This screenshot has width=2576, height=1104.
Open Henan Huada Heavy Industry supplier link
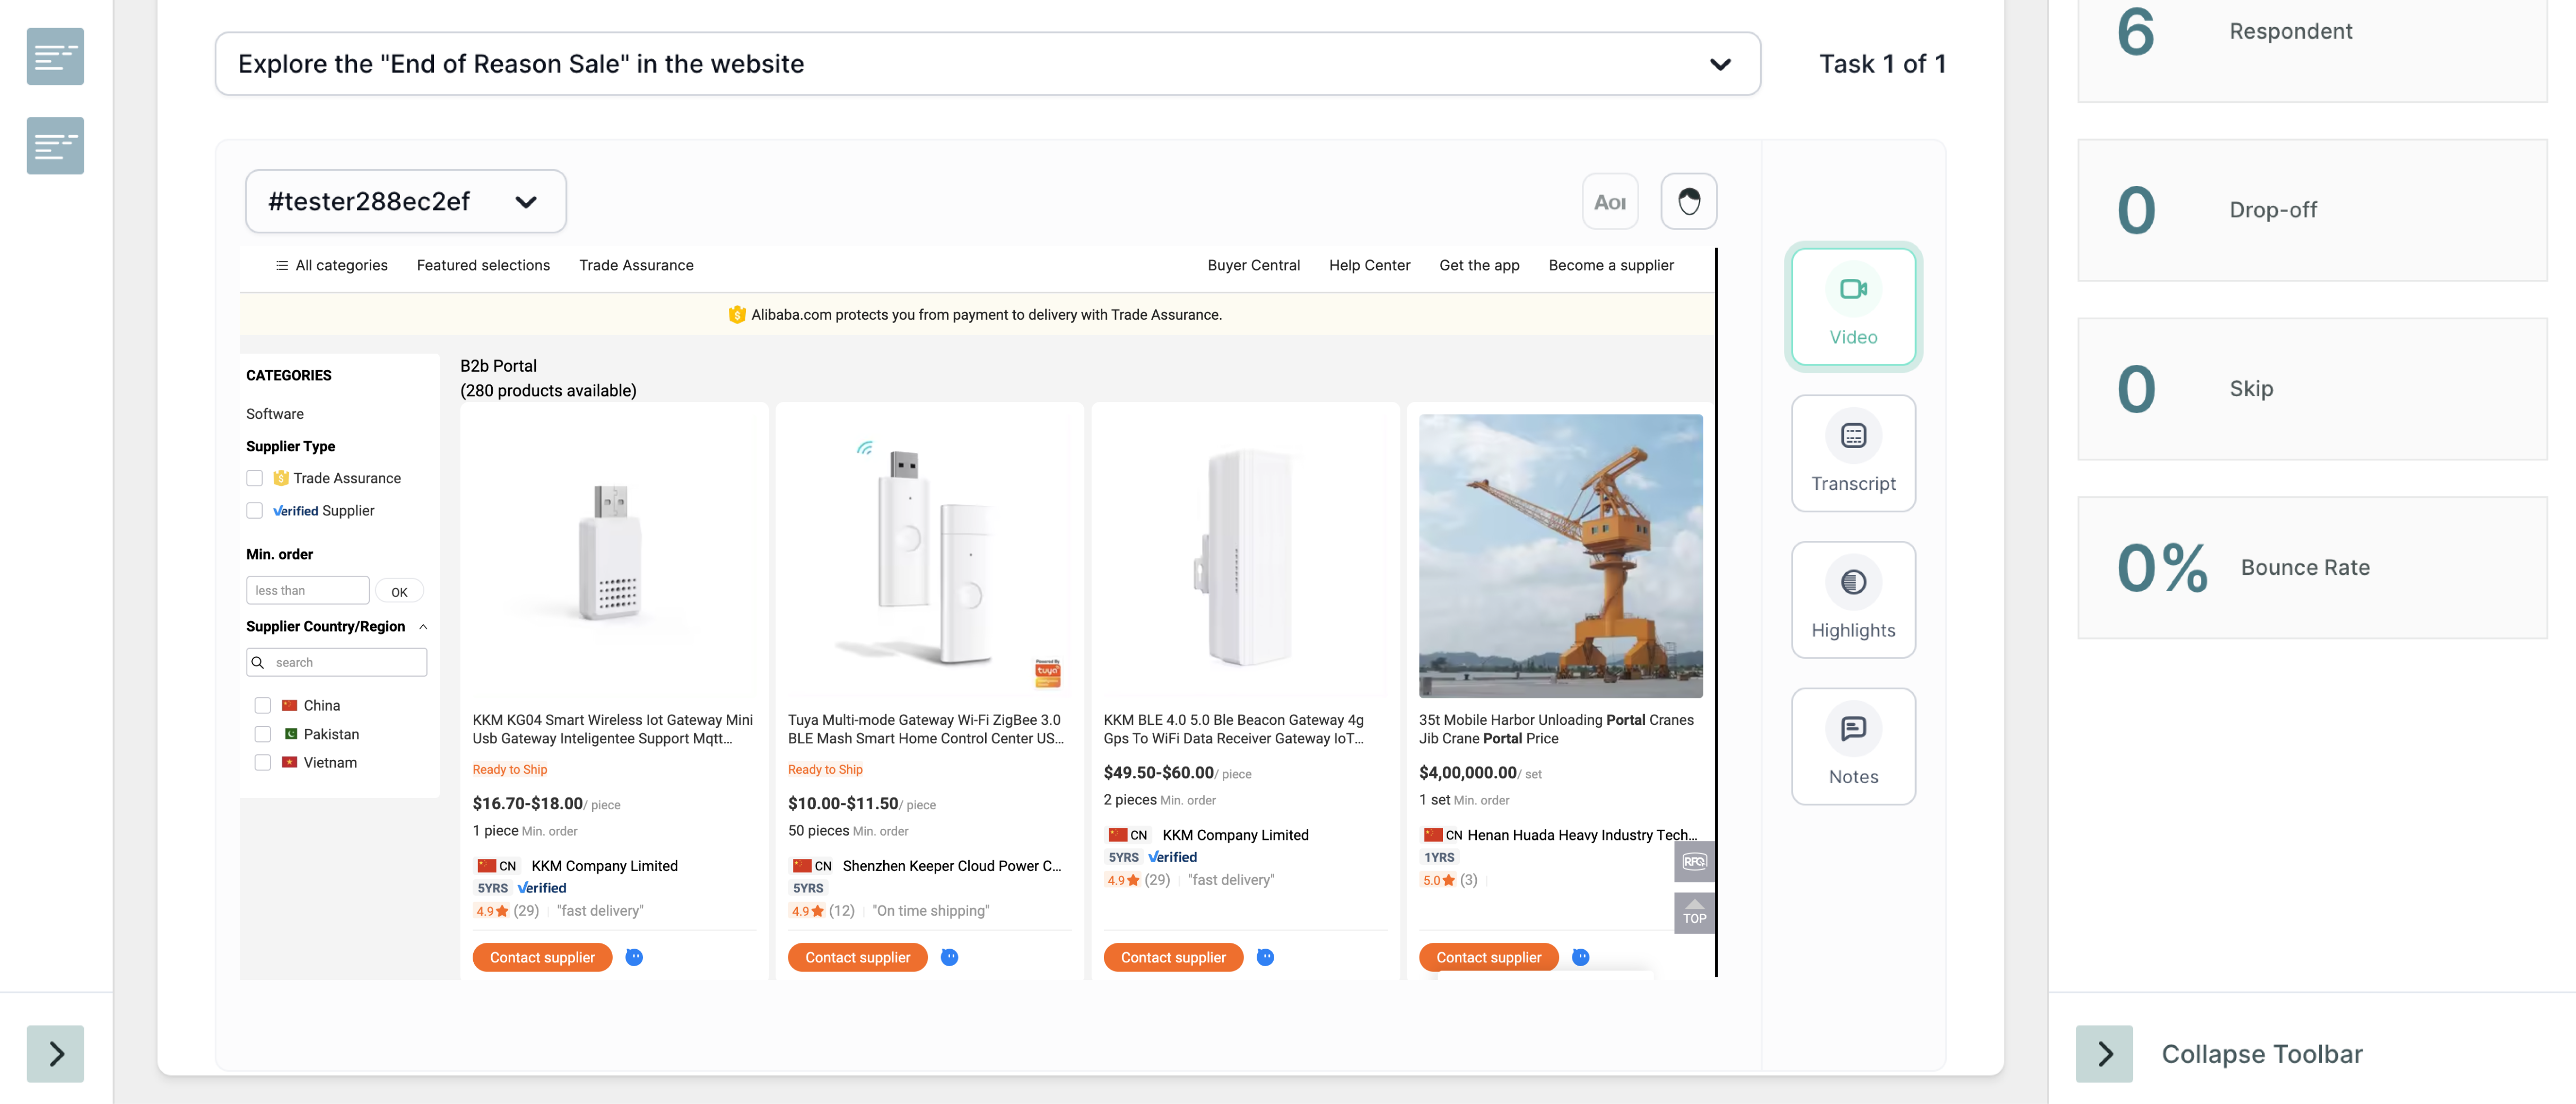point(1582,835)
